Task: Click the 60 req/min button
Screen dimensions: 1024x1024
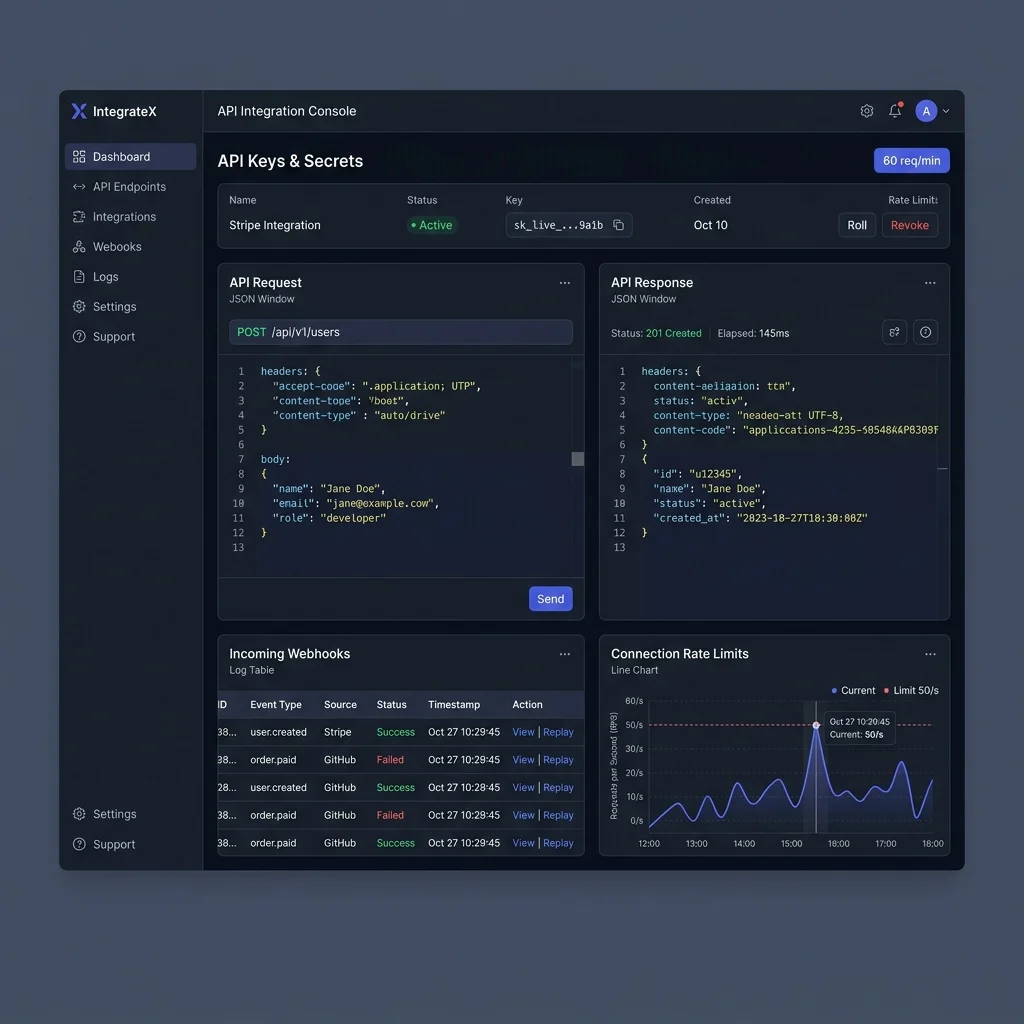Action: pyautogui.click(x=912, y=161)
